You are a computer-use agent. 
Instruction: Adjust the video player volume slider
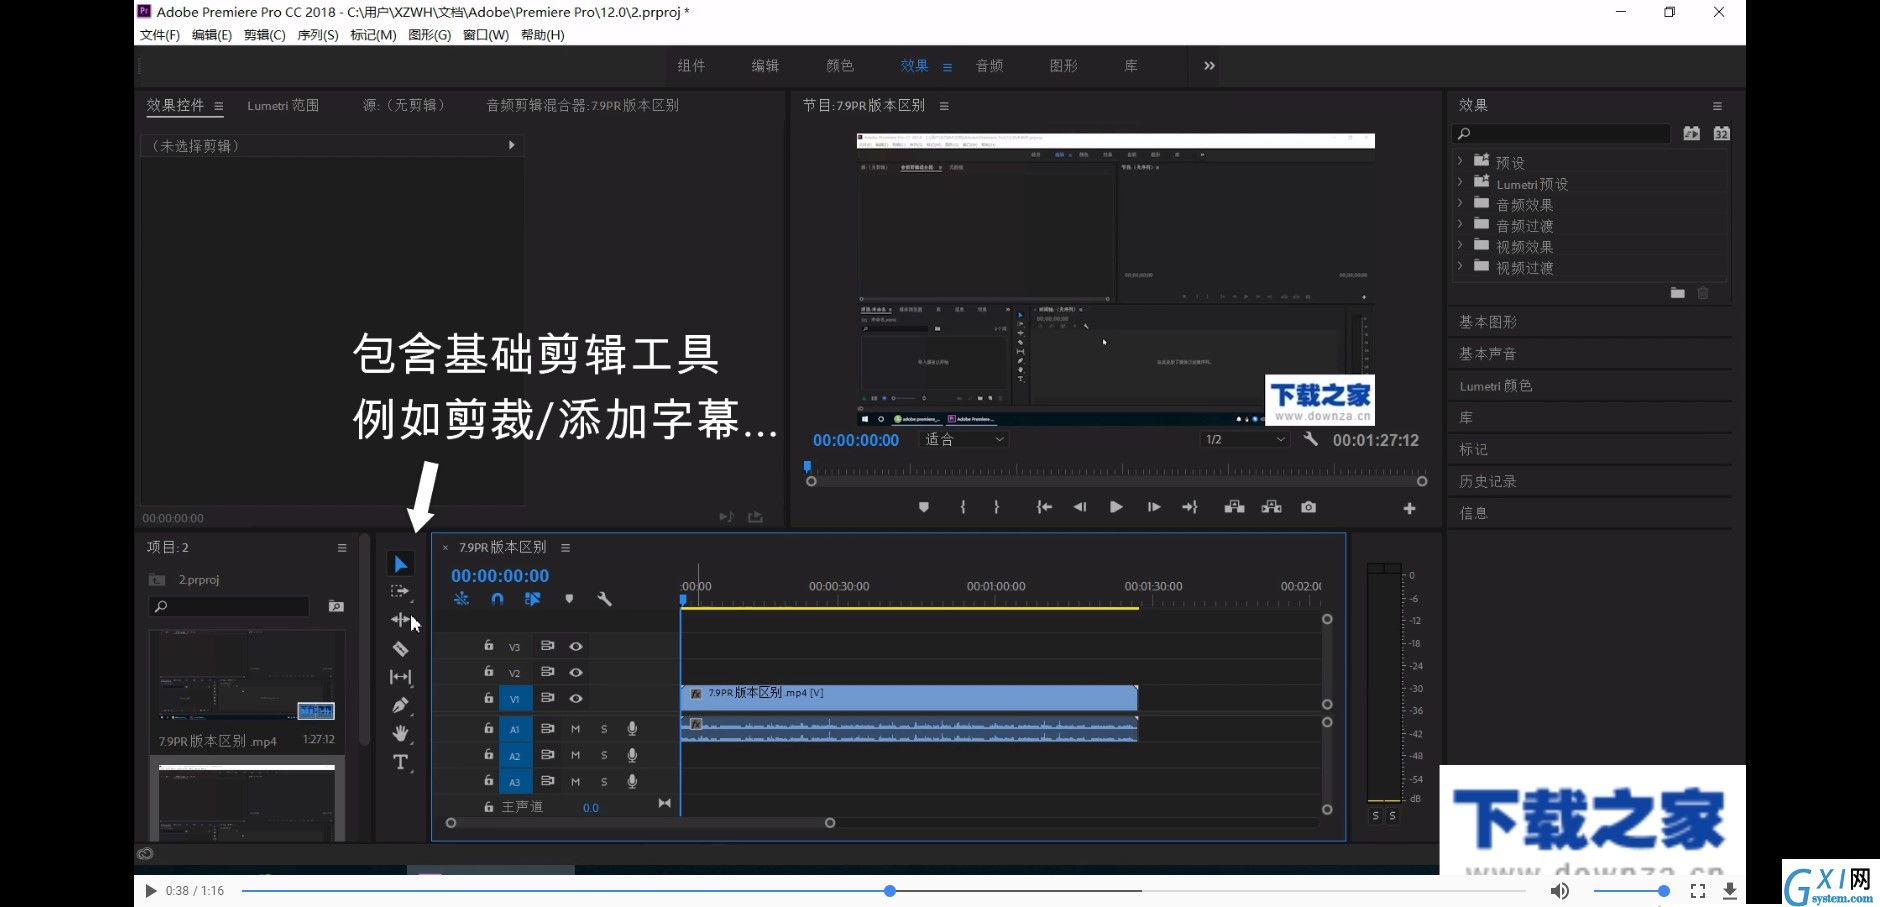pos(1630,890)
